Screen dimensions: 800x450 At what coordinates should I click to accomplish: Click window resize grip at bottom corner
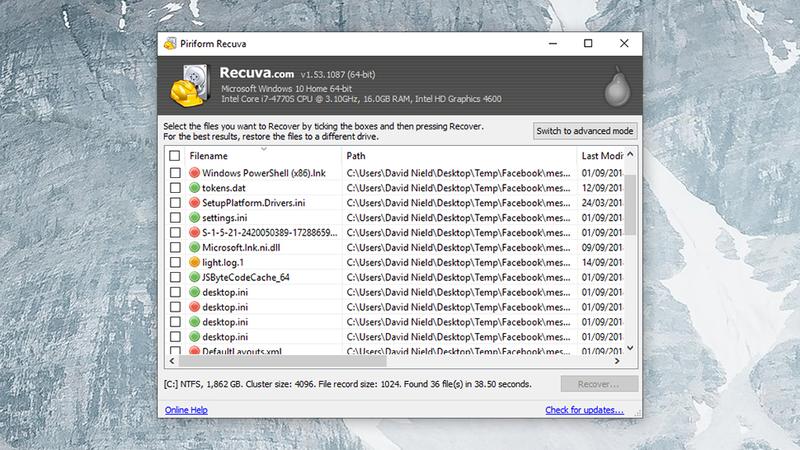click(x=637, y=413)
